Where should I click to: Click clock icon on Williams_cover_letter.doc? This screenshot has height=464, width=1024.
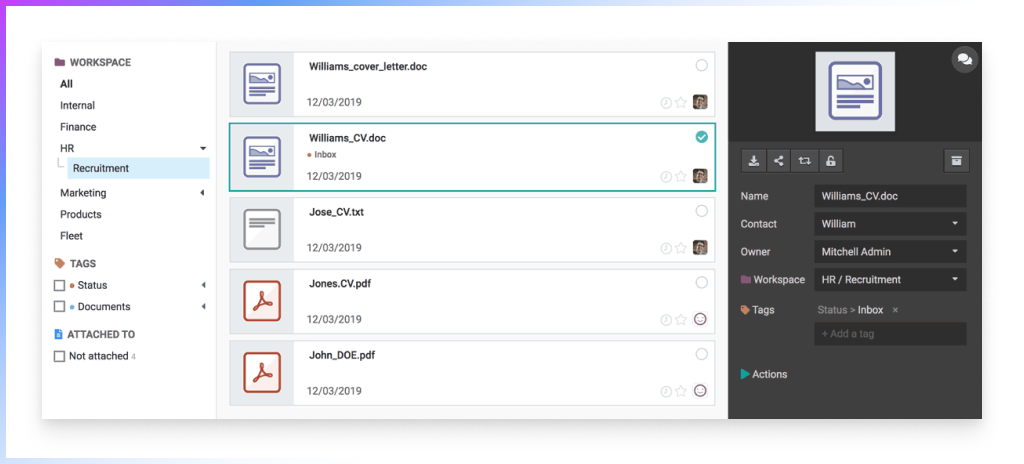[x=666, y=103]
